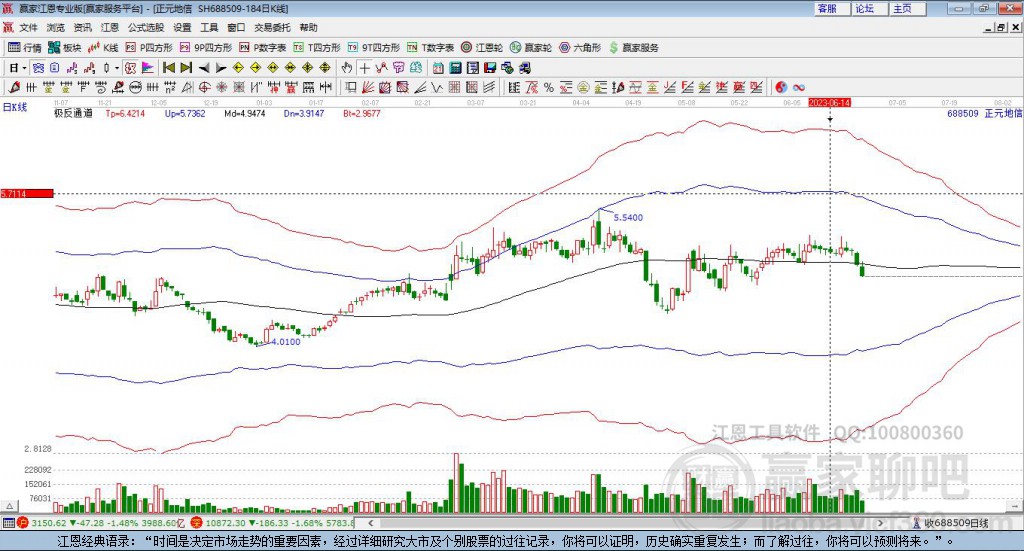Click the Bt=2.9677 indicator value
Image resolution: width=1024 pixels, height=551 pixels.
(x=362, y=114)
